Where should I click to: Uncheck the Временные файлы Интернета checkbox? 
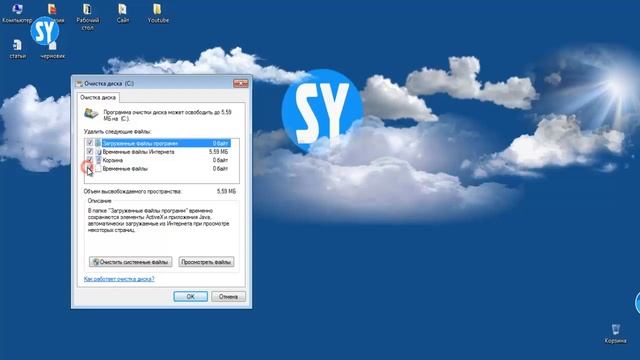(90, 151)
